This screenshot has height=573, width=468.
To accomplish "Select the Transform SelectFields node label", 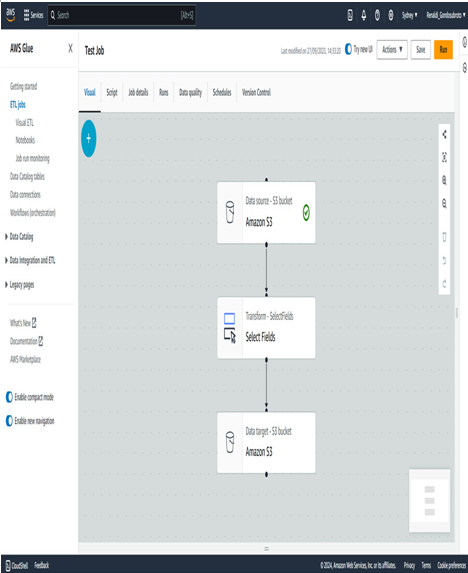I will 269,316.
